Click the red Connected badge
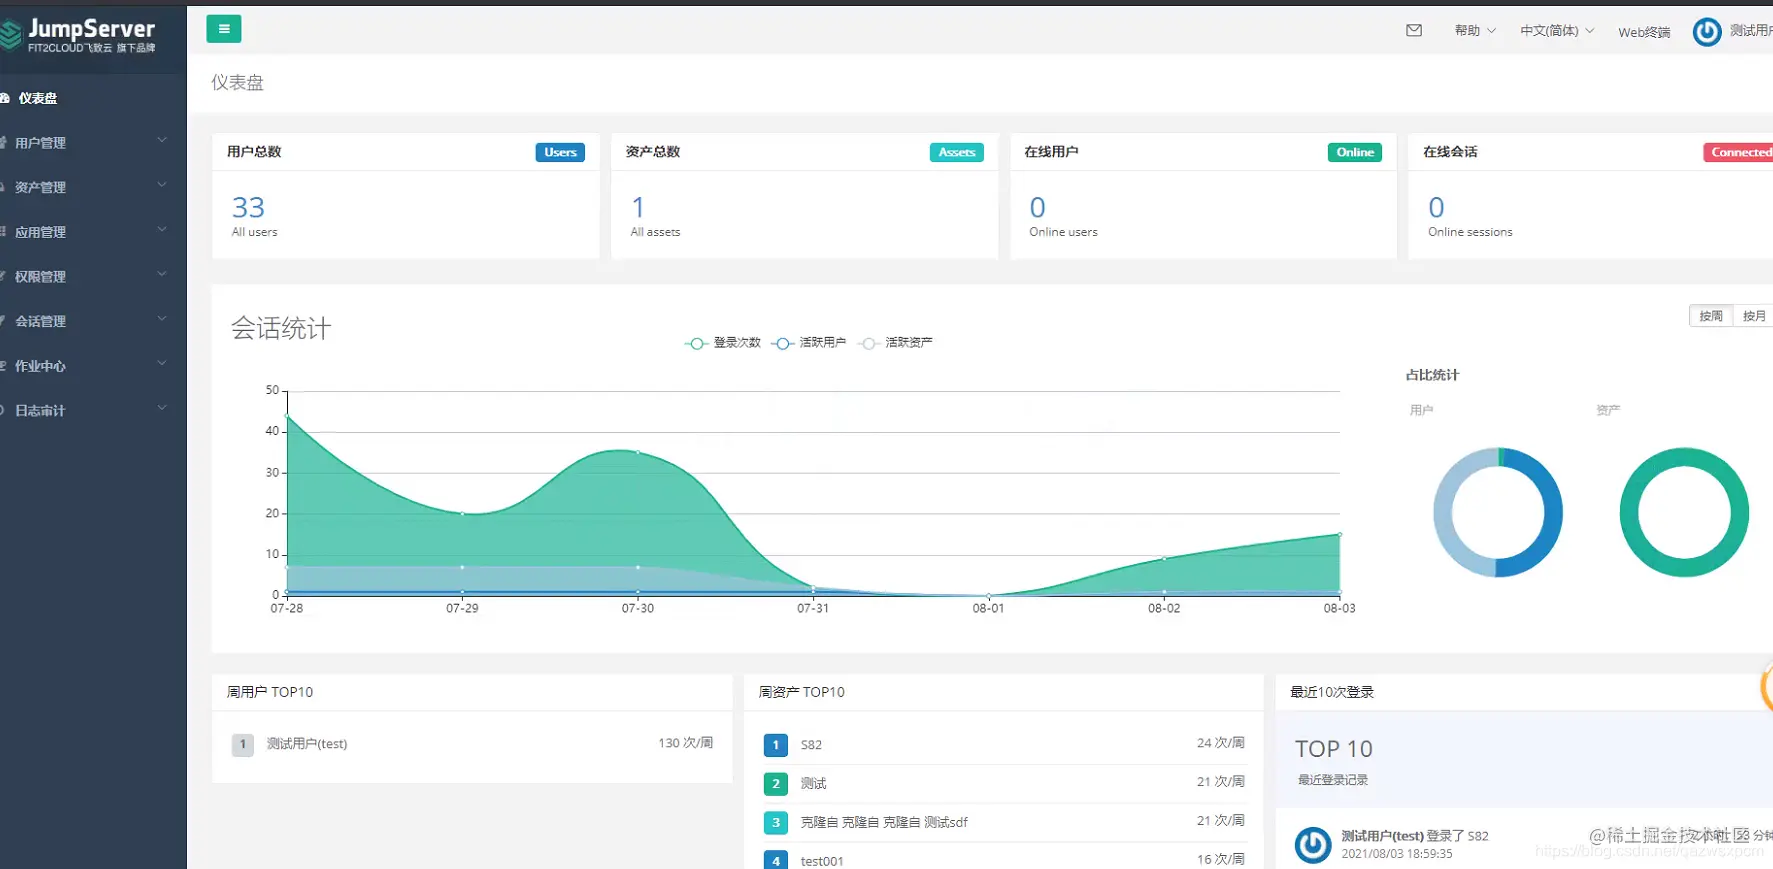This screenshot has height=869, width=1773. [1739, 152]
